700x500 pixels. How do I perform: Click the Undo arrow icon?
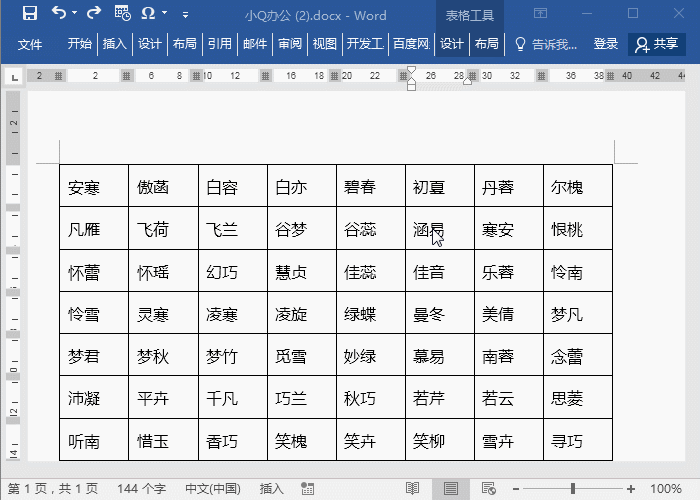click(59, 12)
